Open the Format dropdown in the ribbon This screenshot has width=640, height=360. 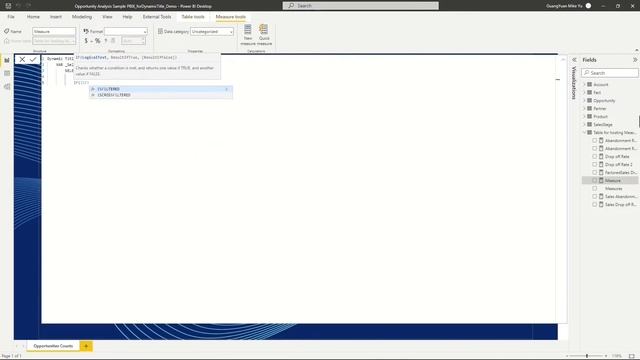[x=126, y=31]
